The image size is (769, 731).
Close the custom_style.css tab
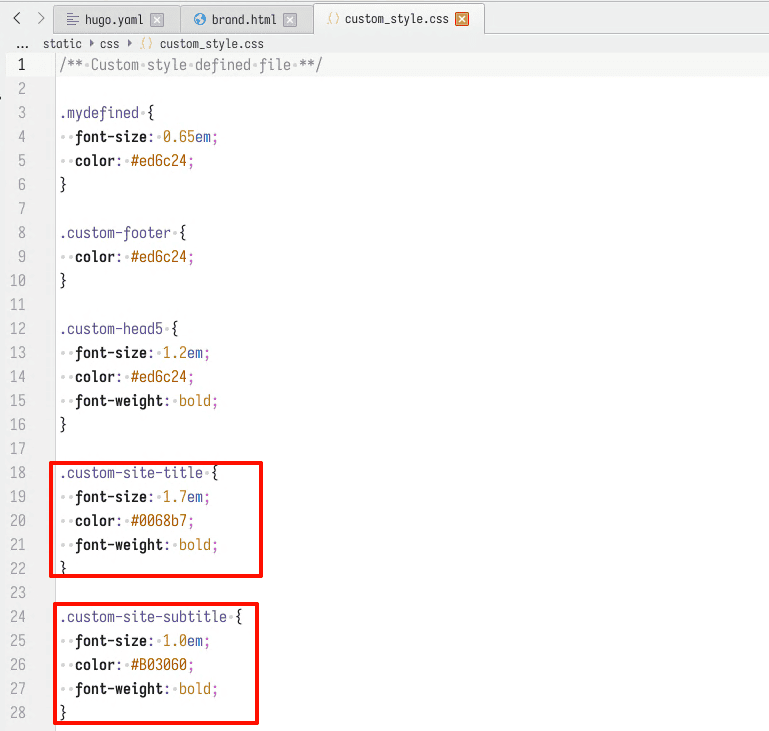pos(461,19)
